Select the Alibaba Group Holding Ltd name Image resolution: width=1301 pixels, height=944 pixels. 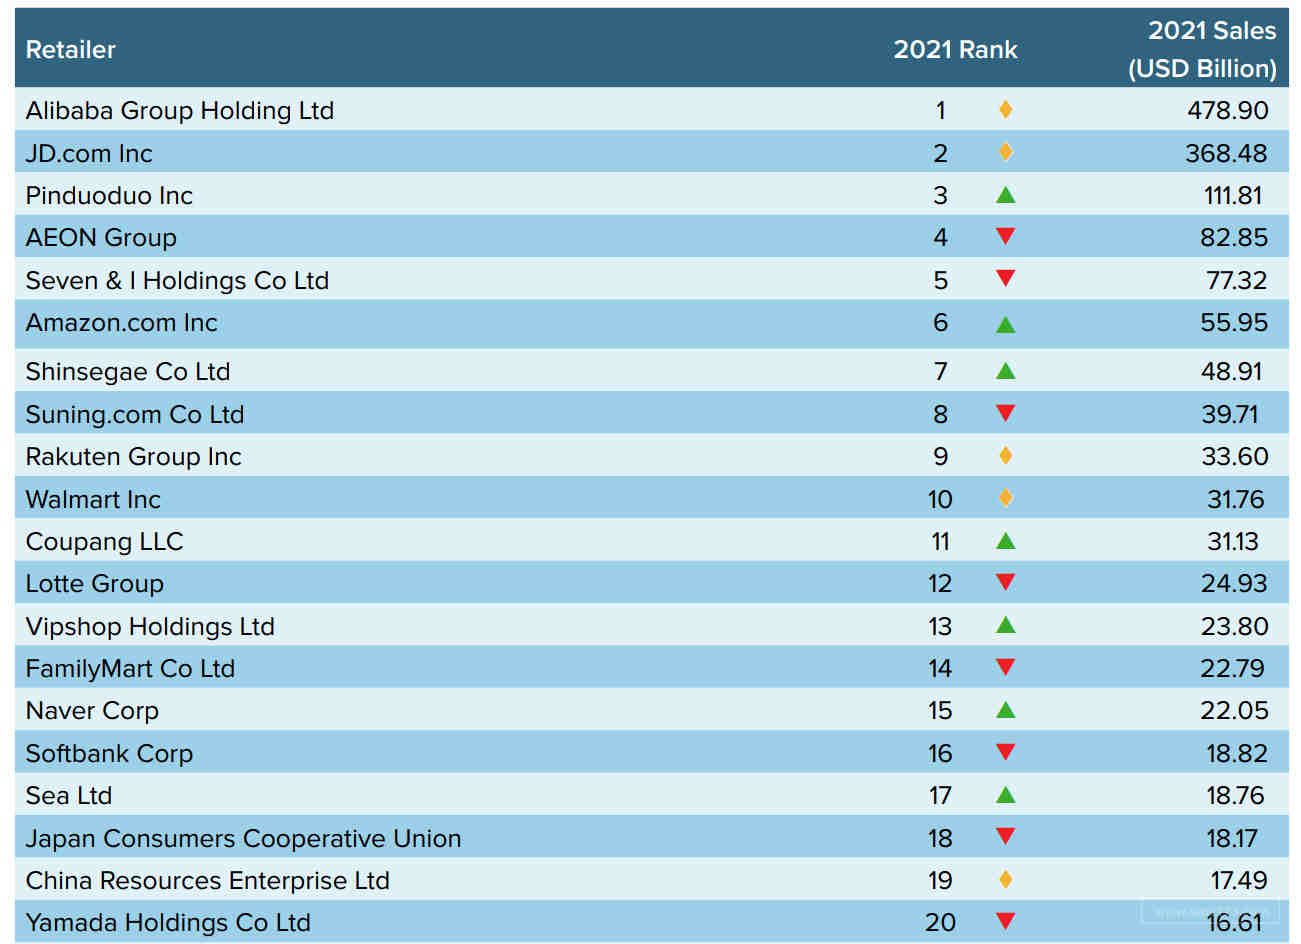[180, 111]
